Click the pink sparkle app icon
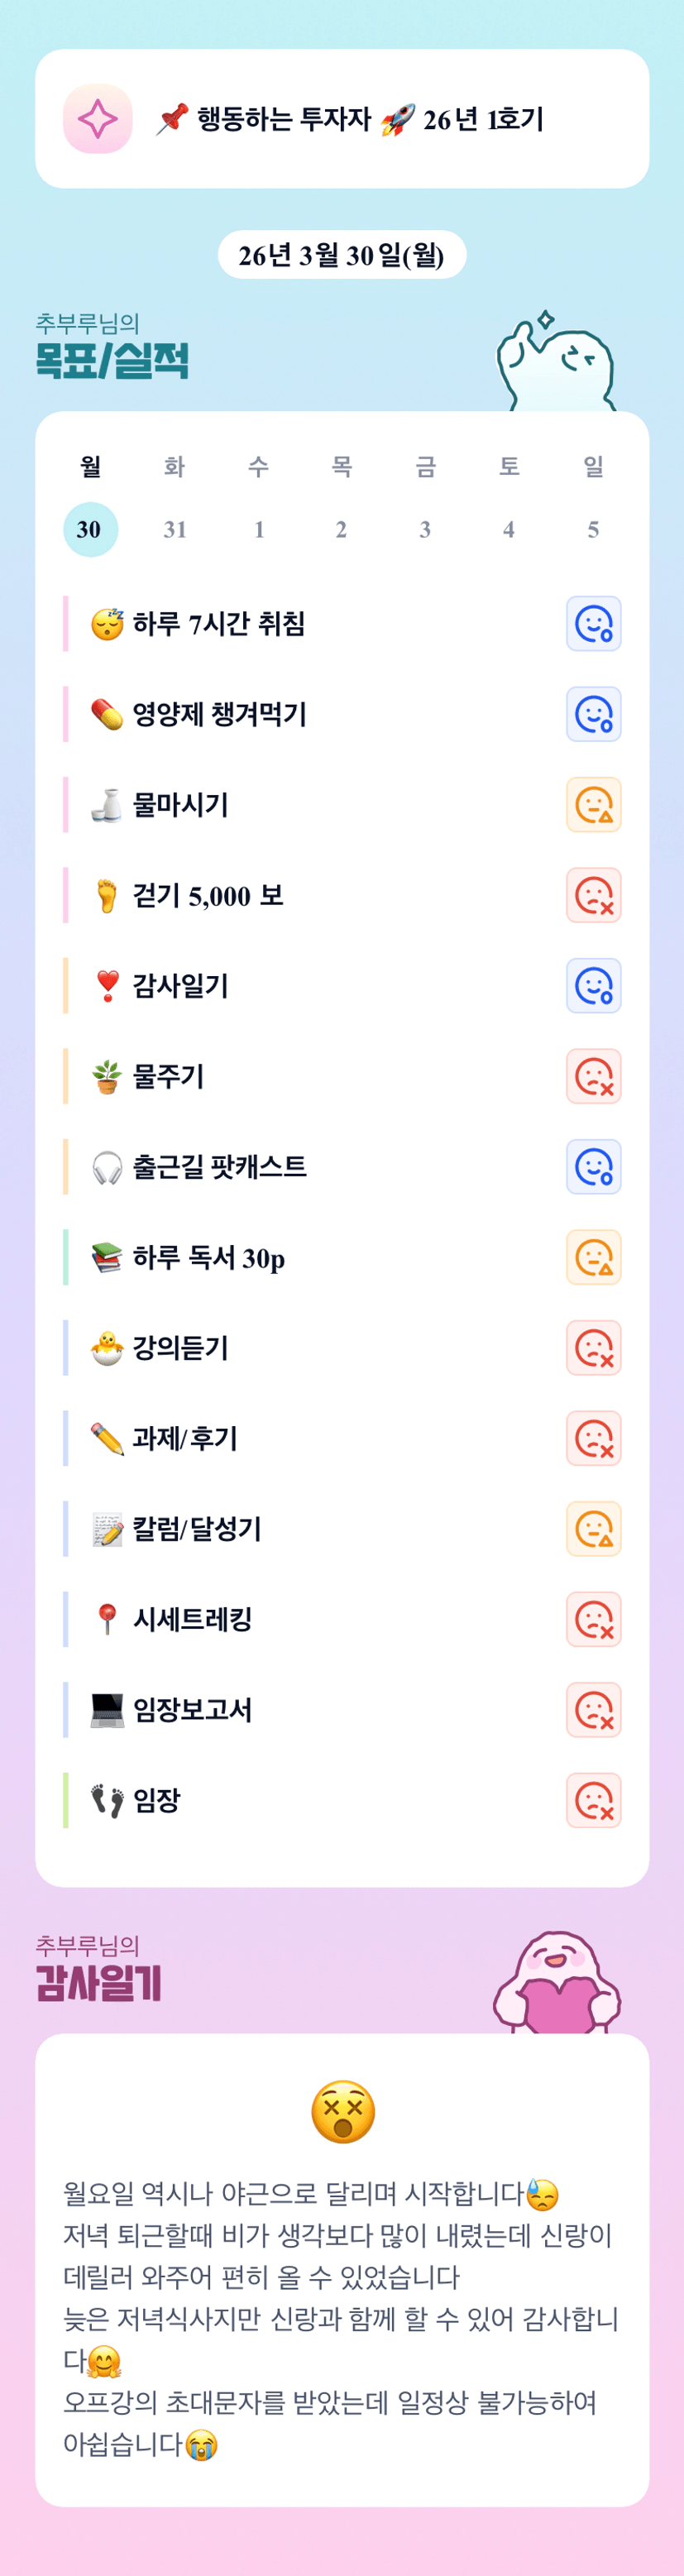The width and height of the screenshot is (684, 2576). click(x=98, y=119)
